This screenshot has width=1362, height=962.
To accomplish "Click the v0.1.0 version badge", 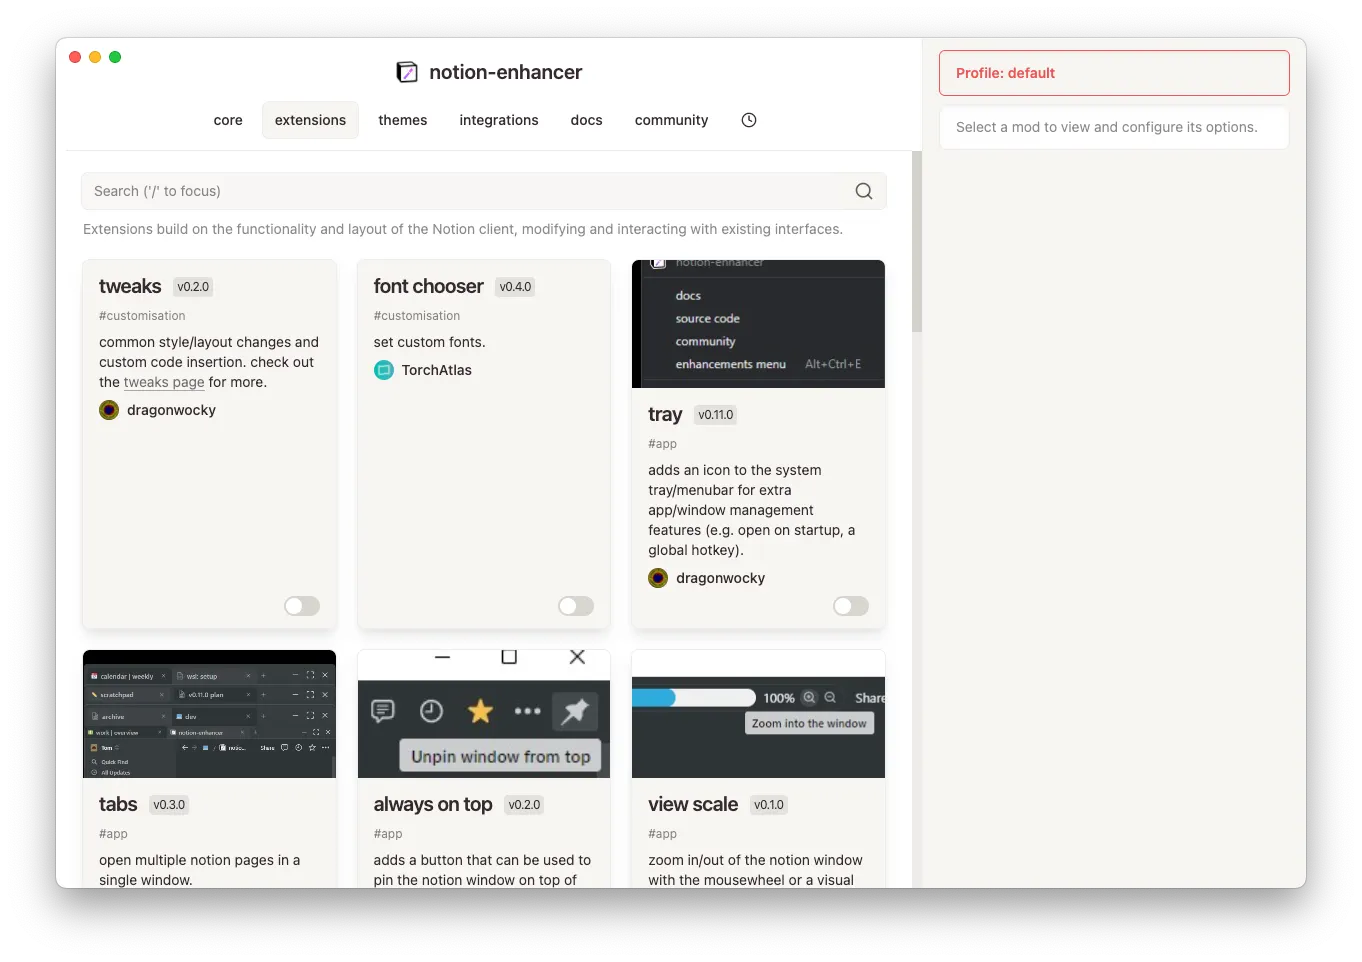I will [x=769, y=805].
